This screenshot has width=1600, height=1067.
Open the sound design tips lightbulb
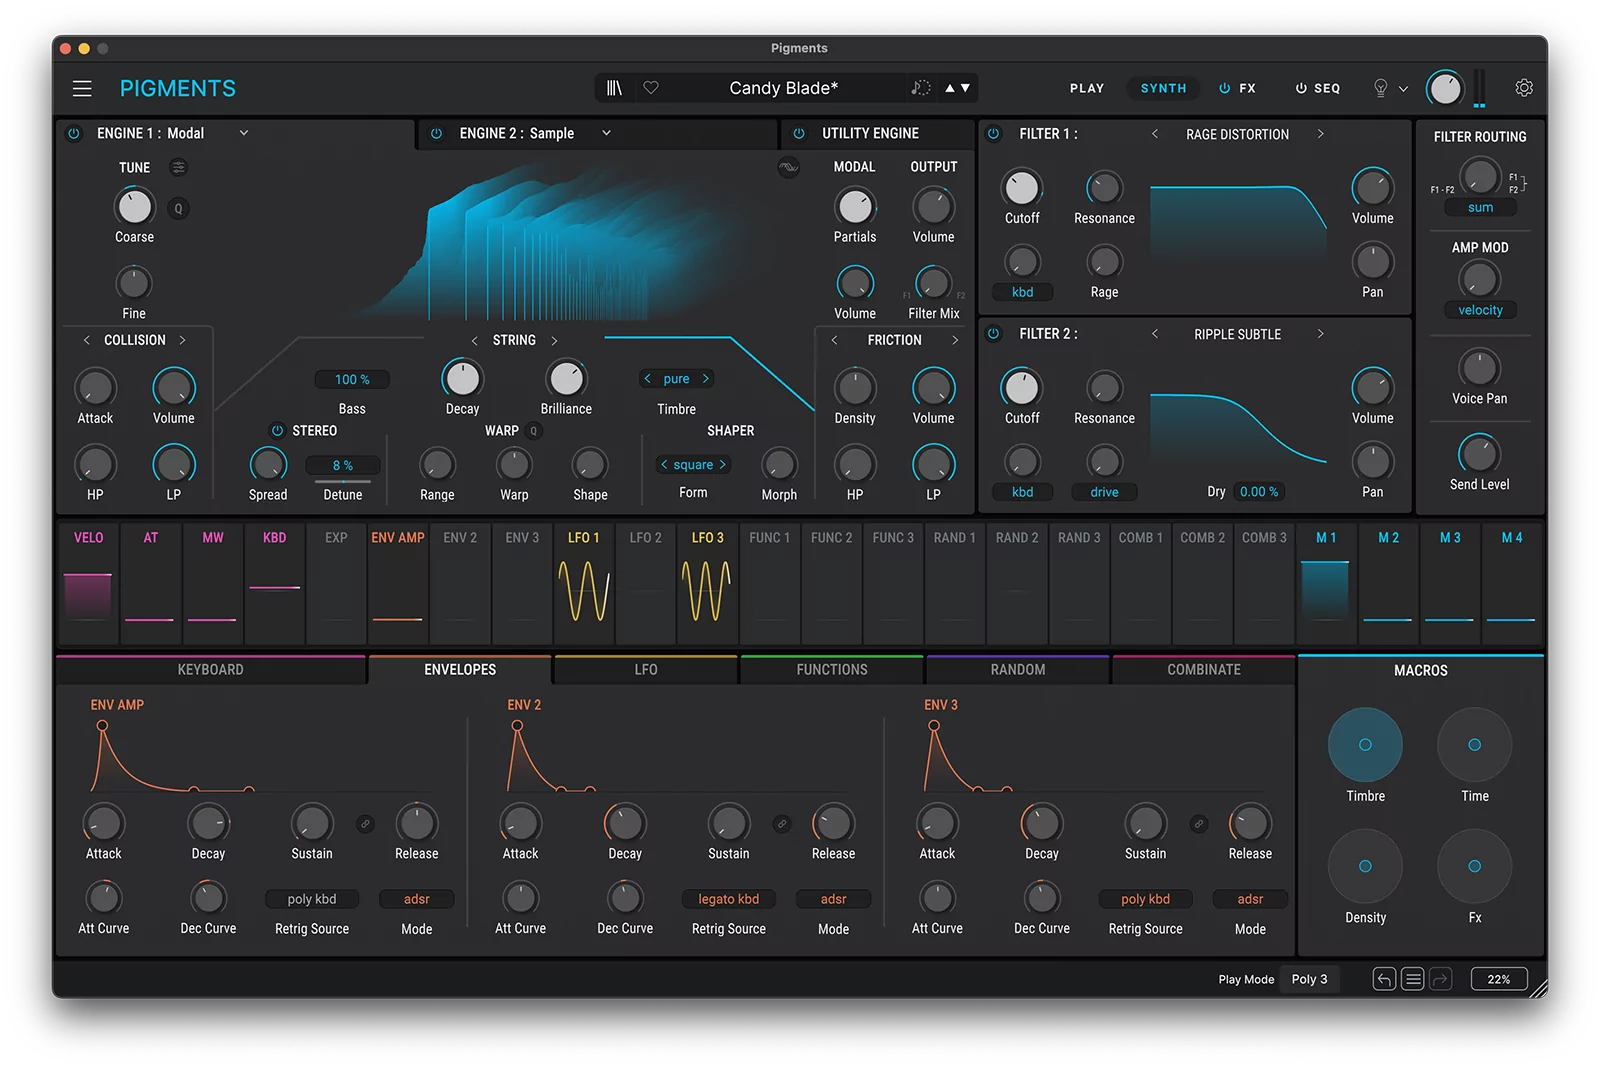pos(1382,88)
